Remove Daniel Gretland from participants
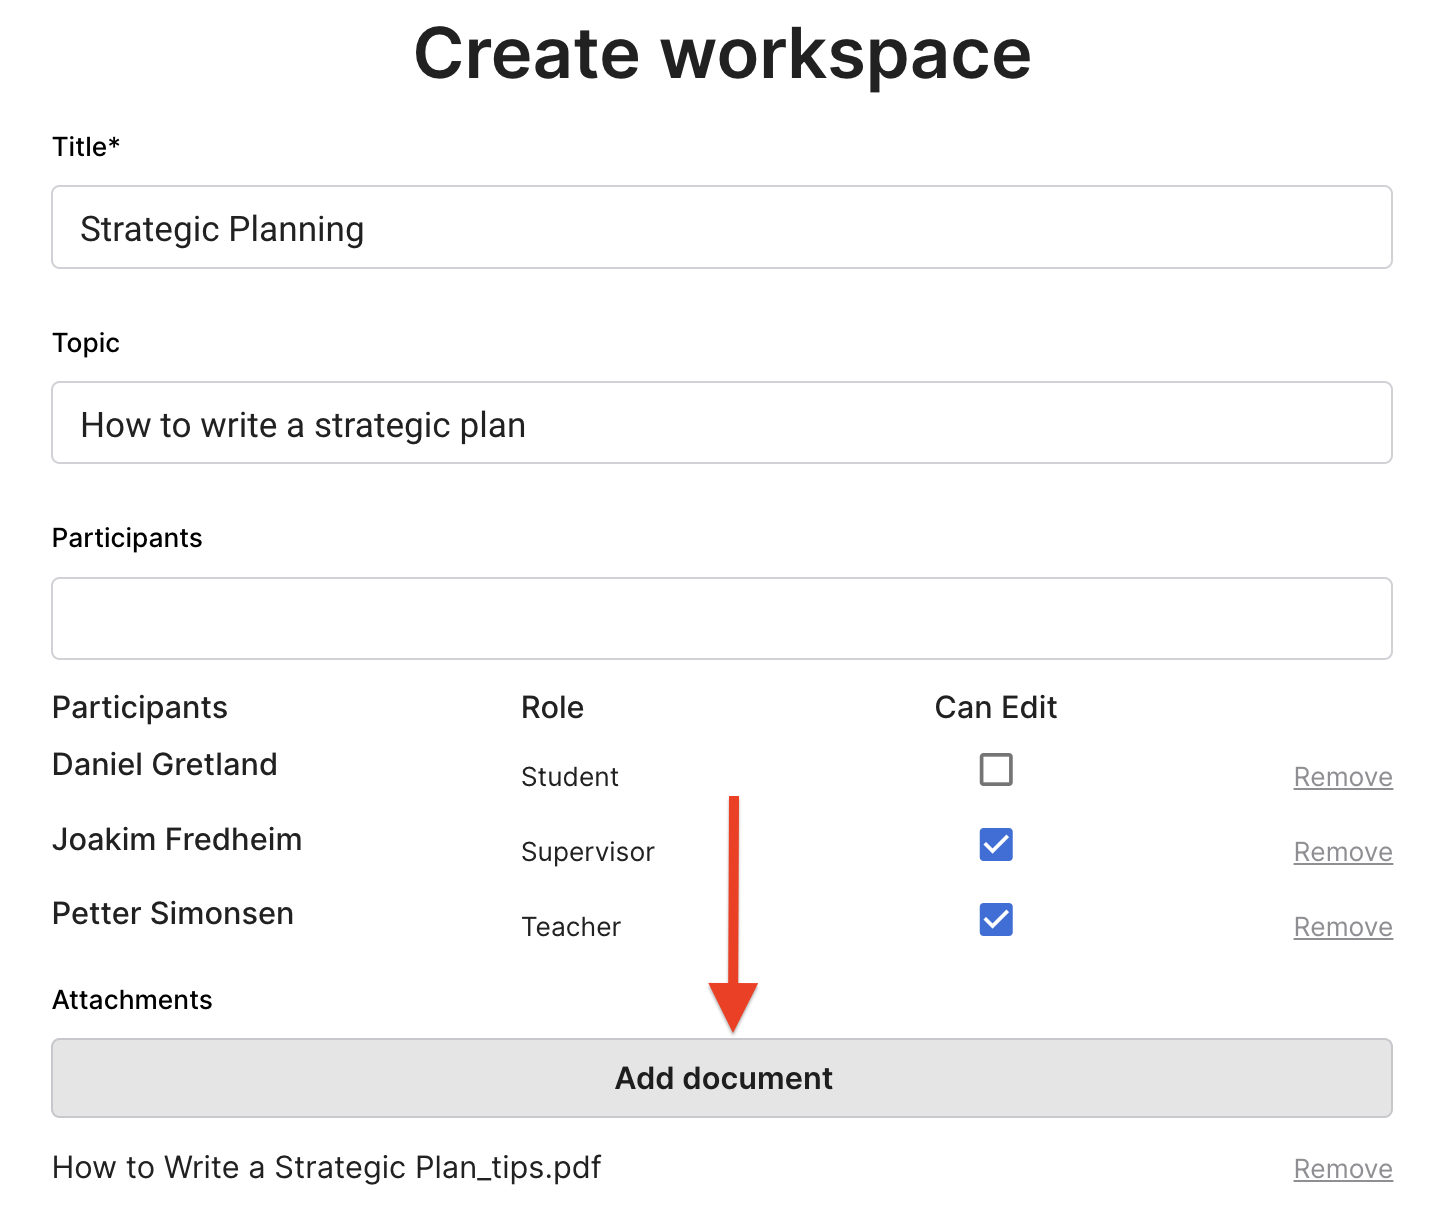Screen dimensions: 1432x1214 1342,777
